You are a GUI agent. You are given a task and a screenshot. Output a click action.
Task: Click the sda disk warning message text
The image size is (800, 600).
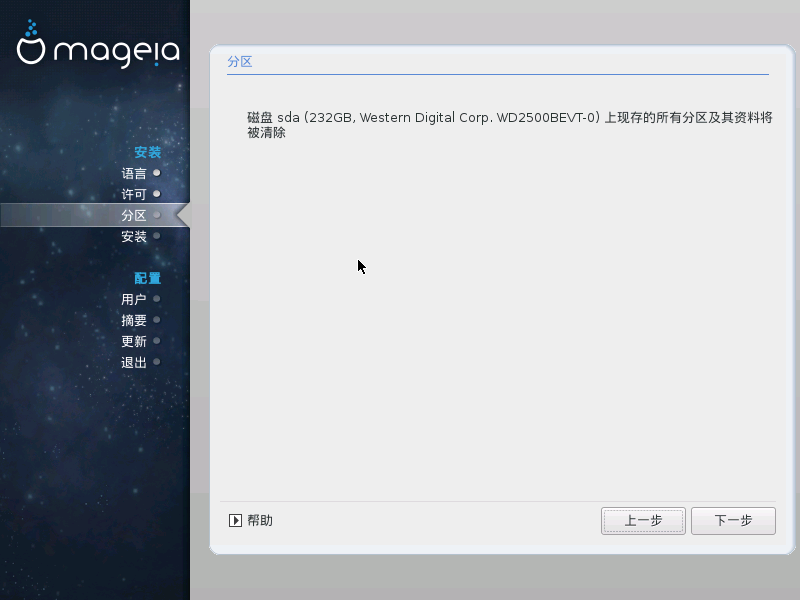[x=510, y=125]
